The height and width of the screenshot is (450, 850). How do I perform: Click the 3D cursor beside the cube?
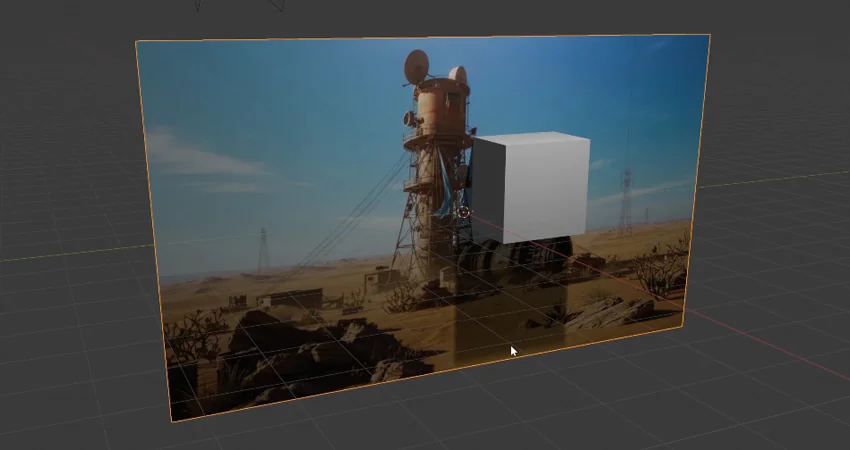(463, 212)
